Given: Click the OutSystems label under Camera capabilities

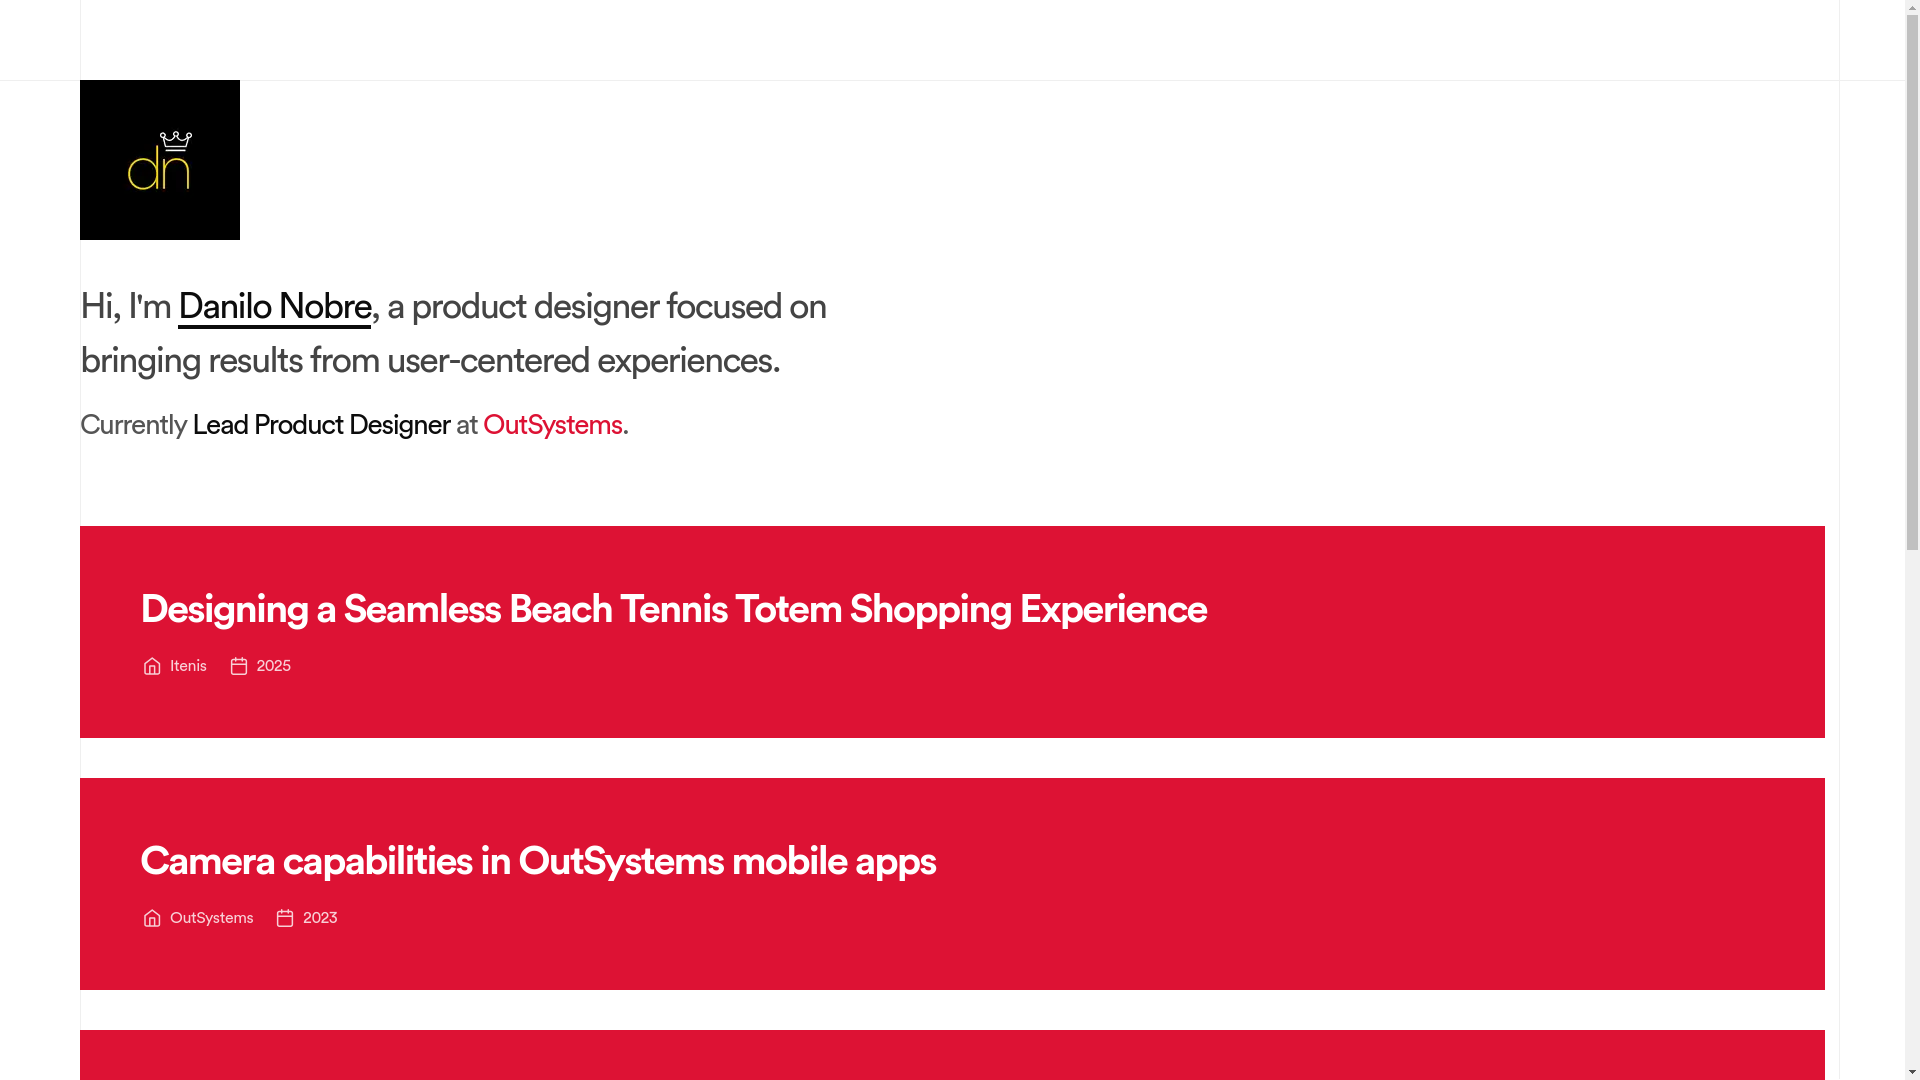Looking at the screenshot, I should point(211,918).
